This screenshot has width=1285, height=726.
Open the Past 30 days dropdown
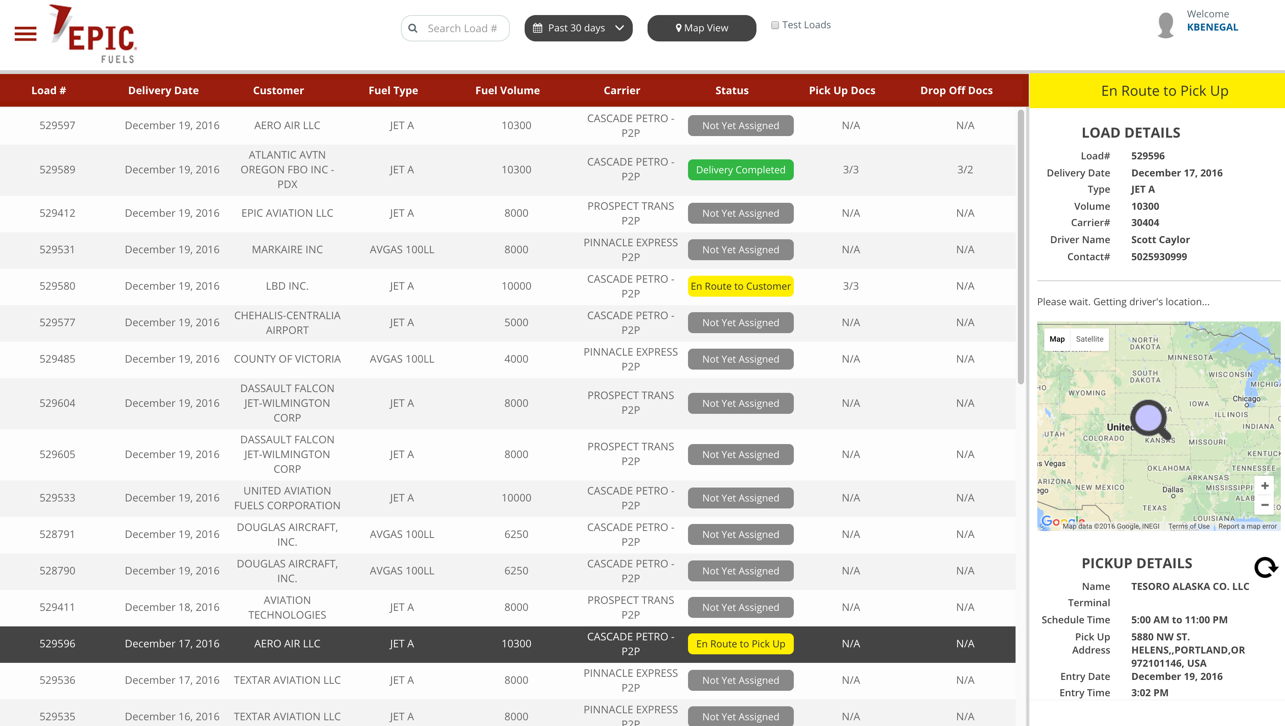(578, 28)
